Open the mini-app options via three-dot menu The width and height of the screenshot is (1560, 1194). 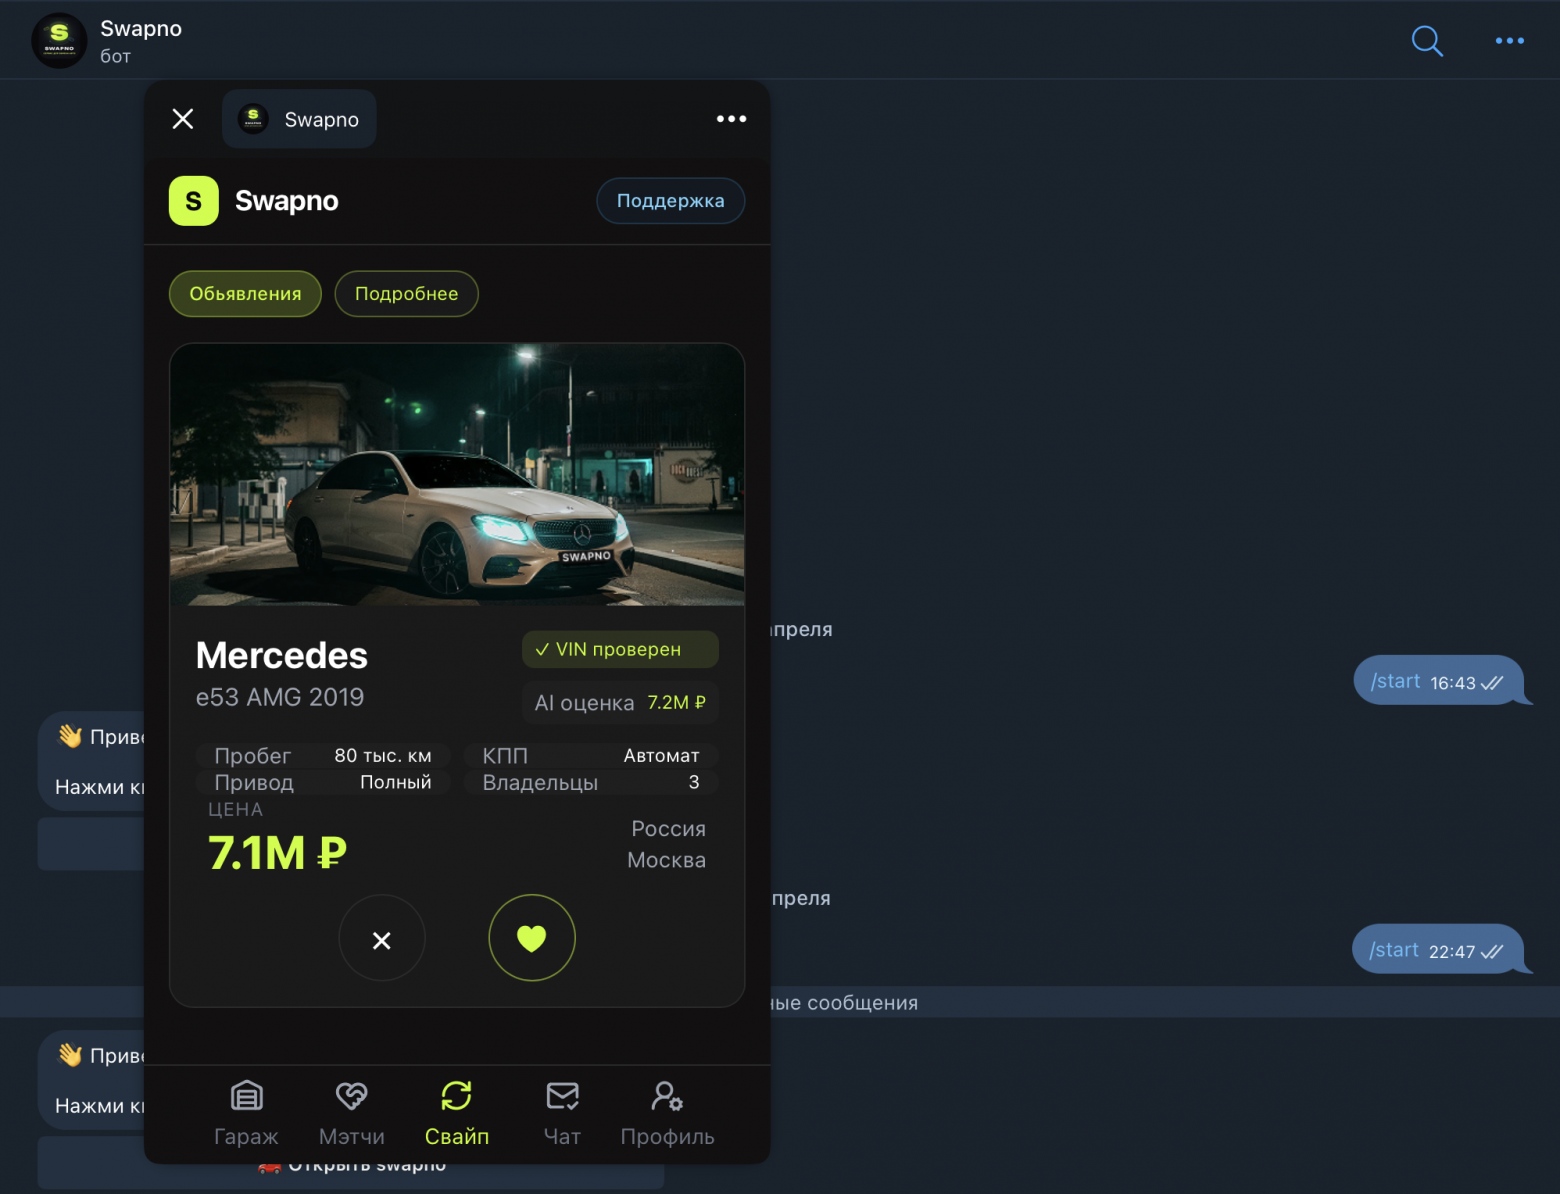coord(731,118)
